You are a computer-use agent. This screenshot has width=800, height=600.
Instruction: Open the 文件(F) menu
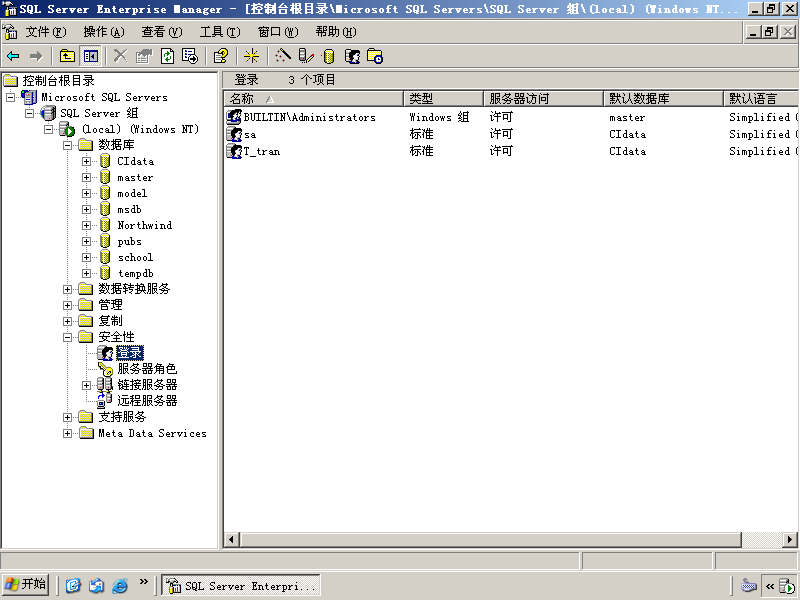(46, 32)
